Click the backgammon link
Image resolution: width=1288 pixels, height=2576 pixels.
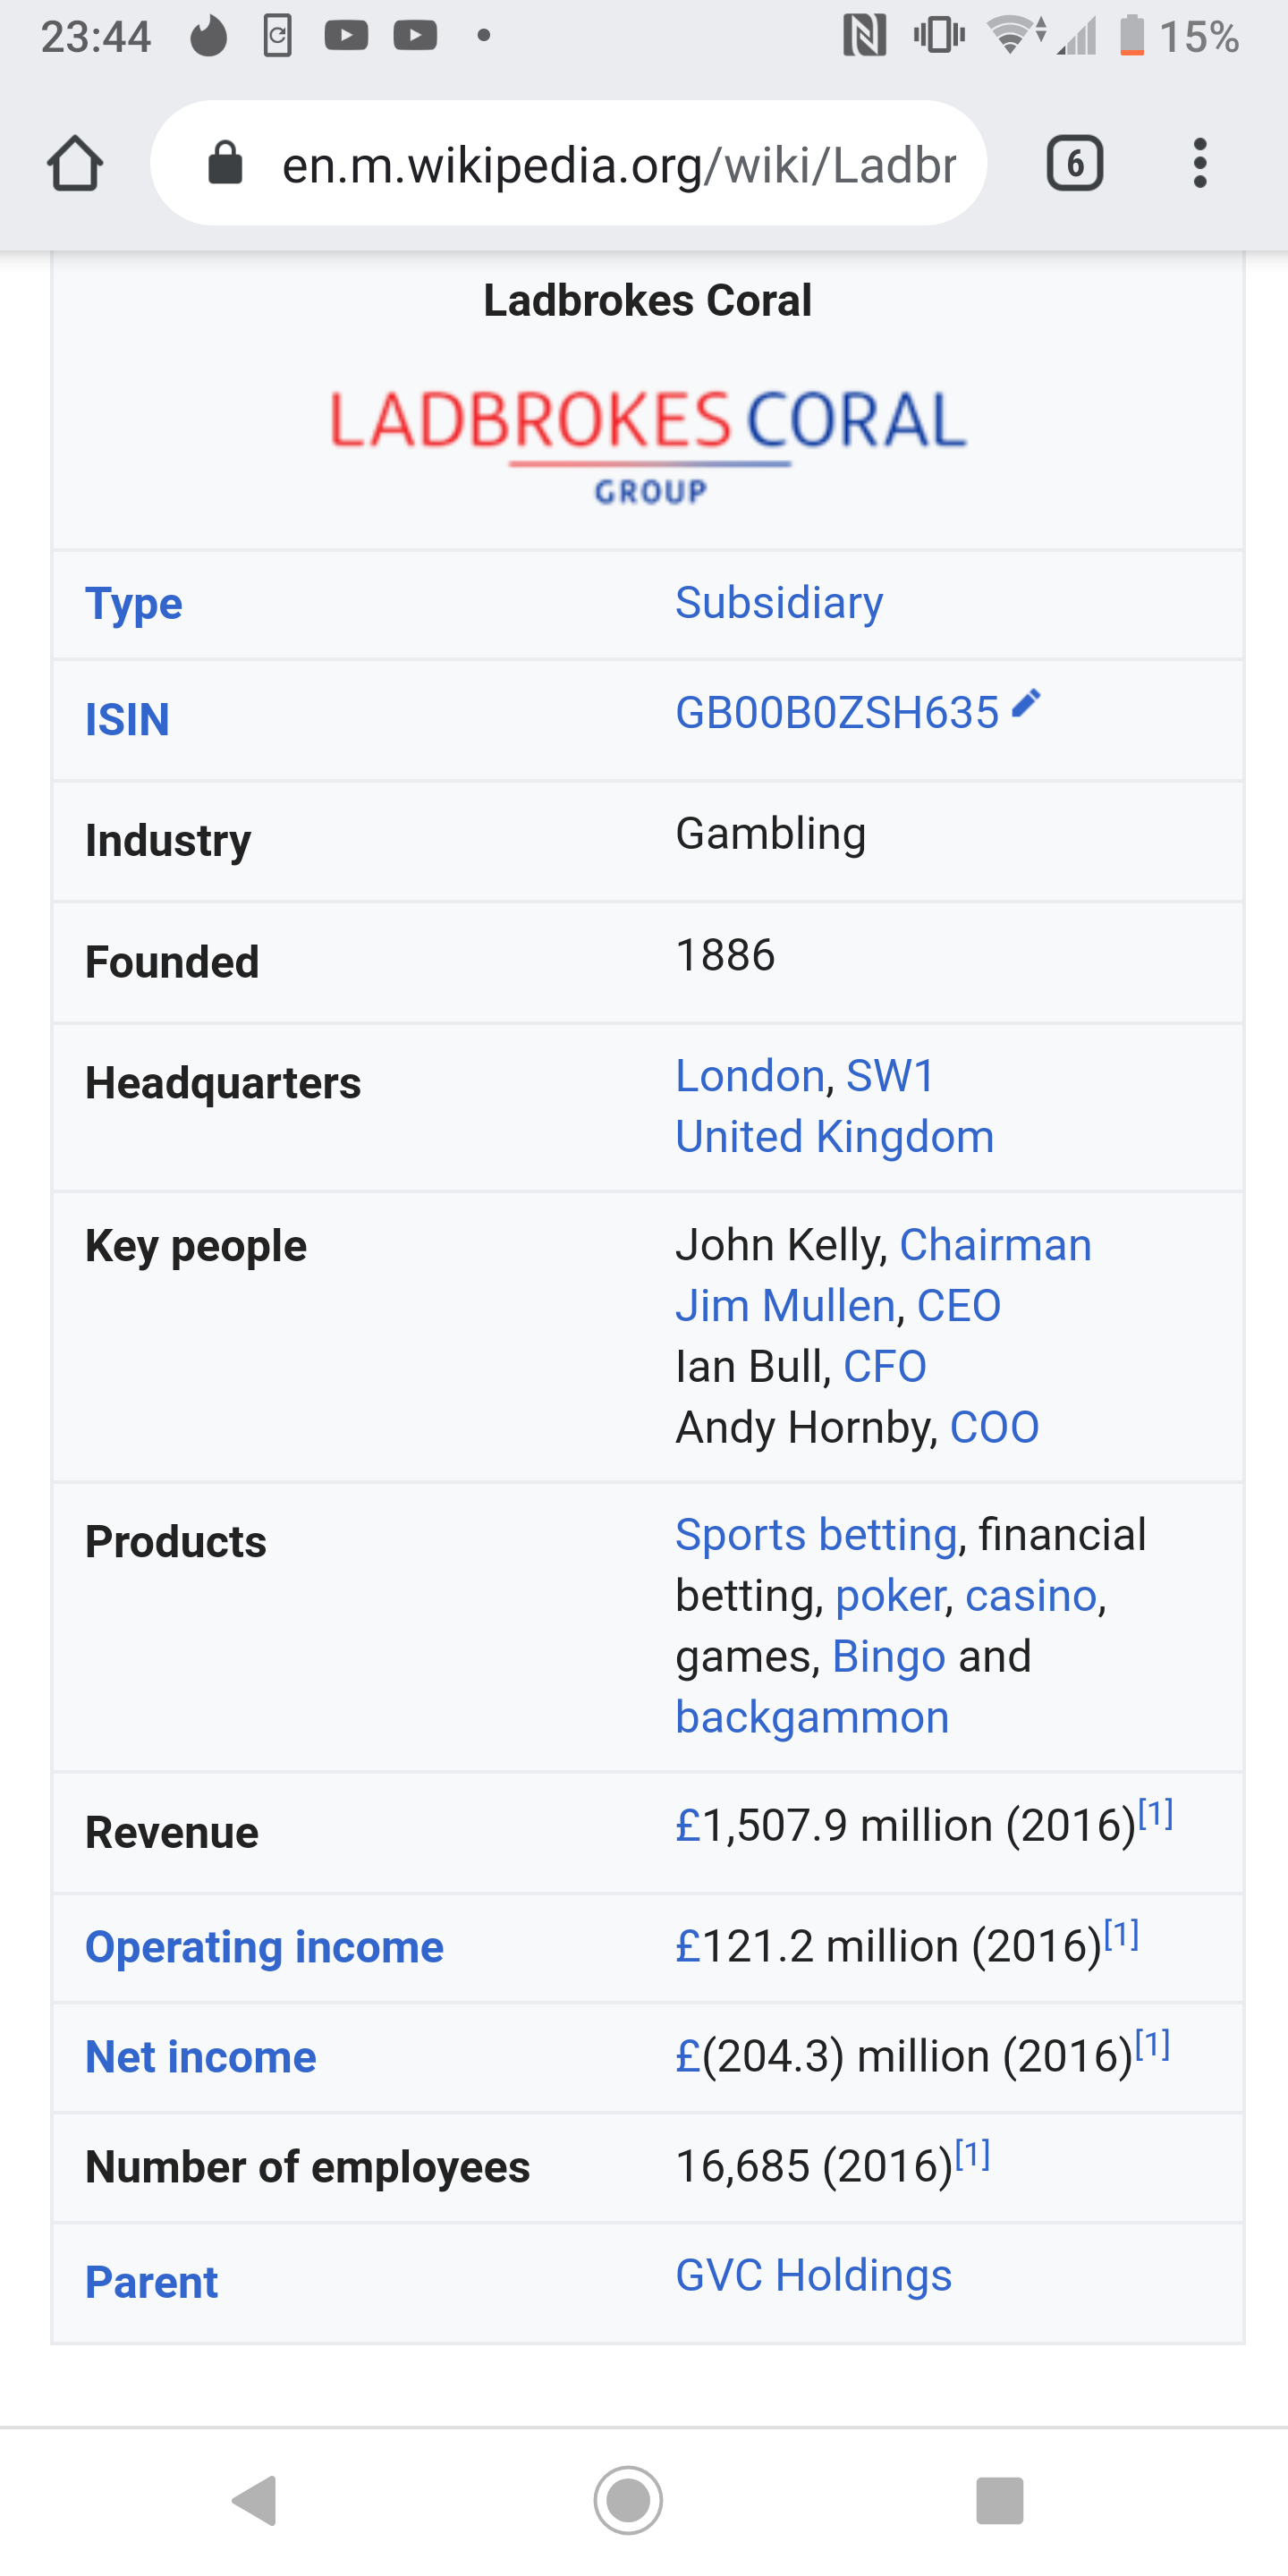pos(812,1718)
